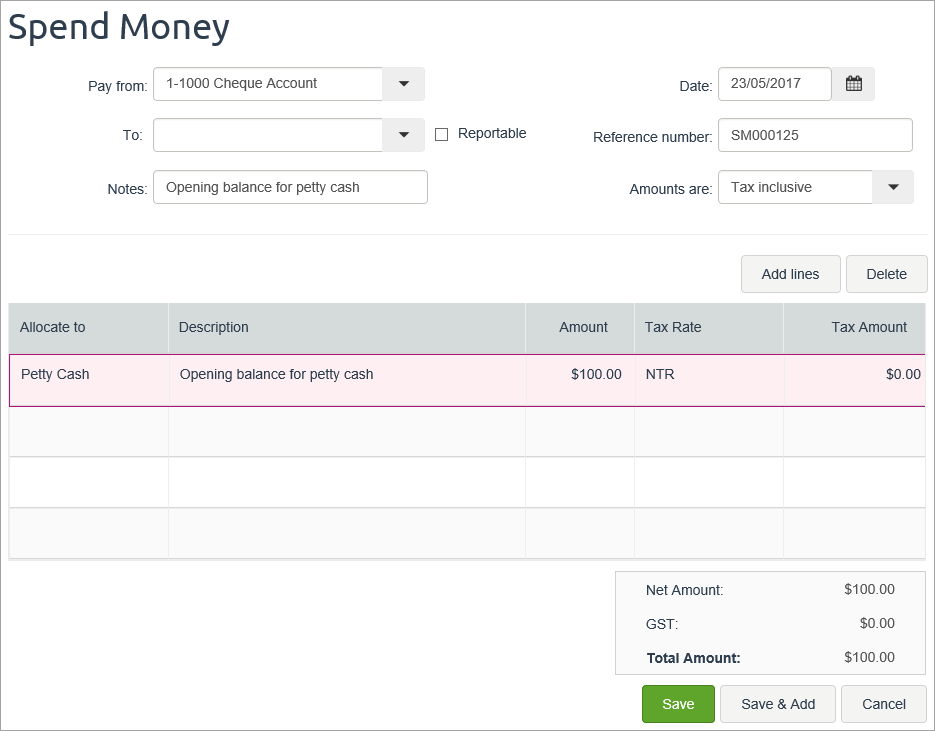Click the $100.00 amount cell

click(581, 375)
